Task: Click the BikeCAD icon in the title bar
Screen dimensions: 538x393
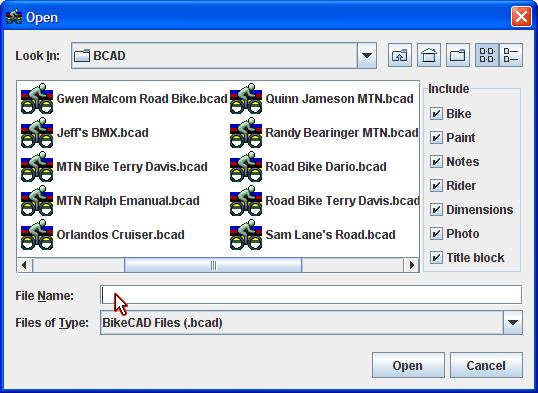Action: (14, 17)
